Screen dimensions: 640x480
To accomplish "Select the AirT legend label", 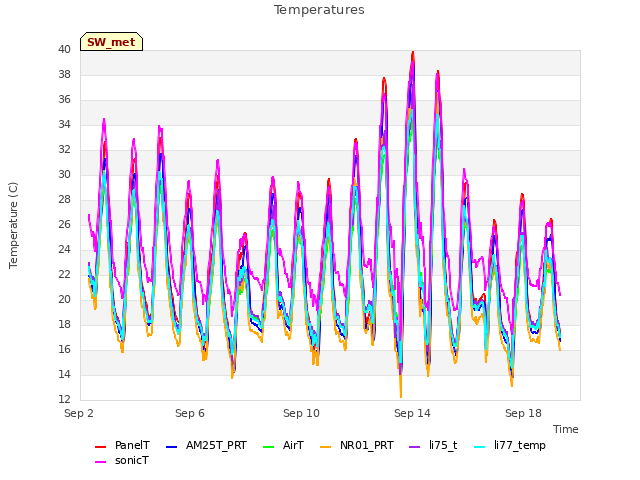I will point(293,445).
